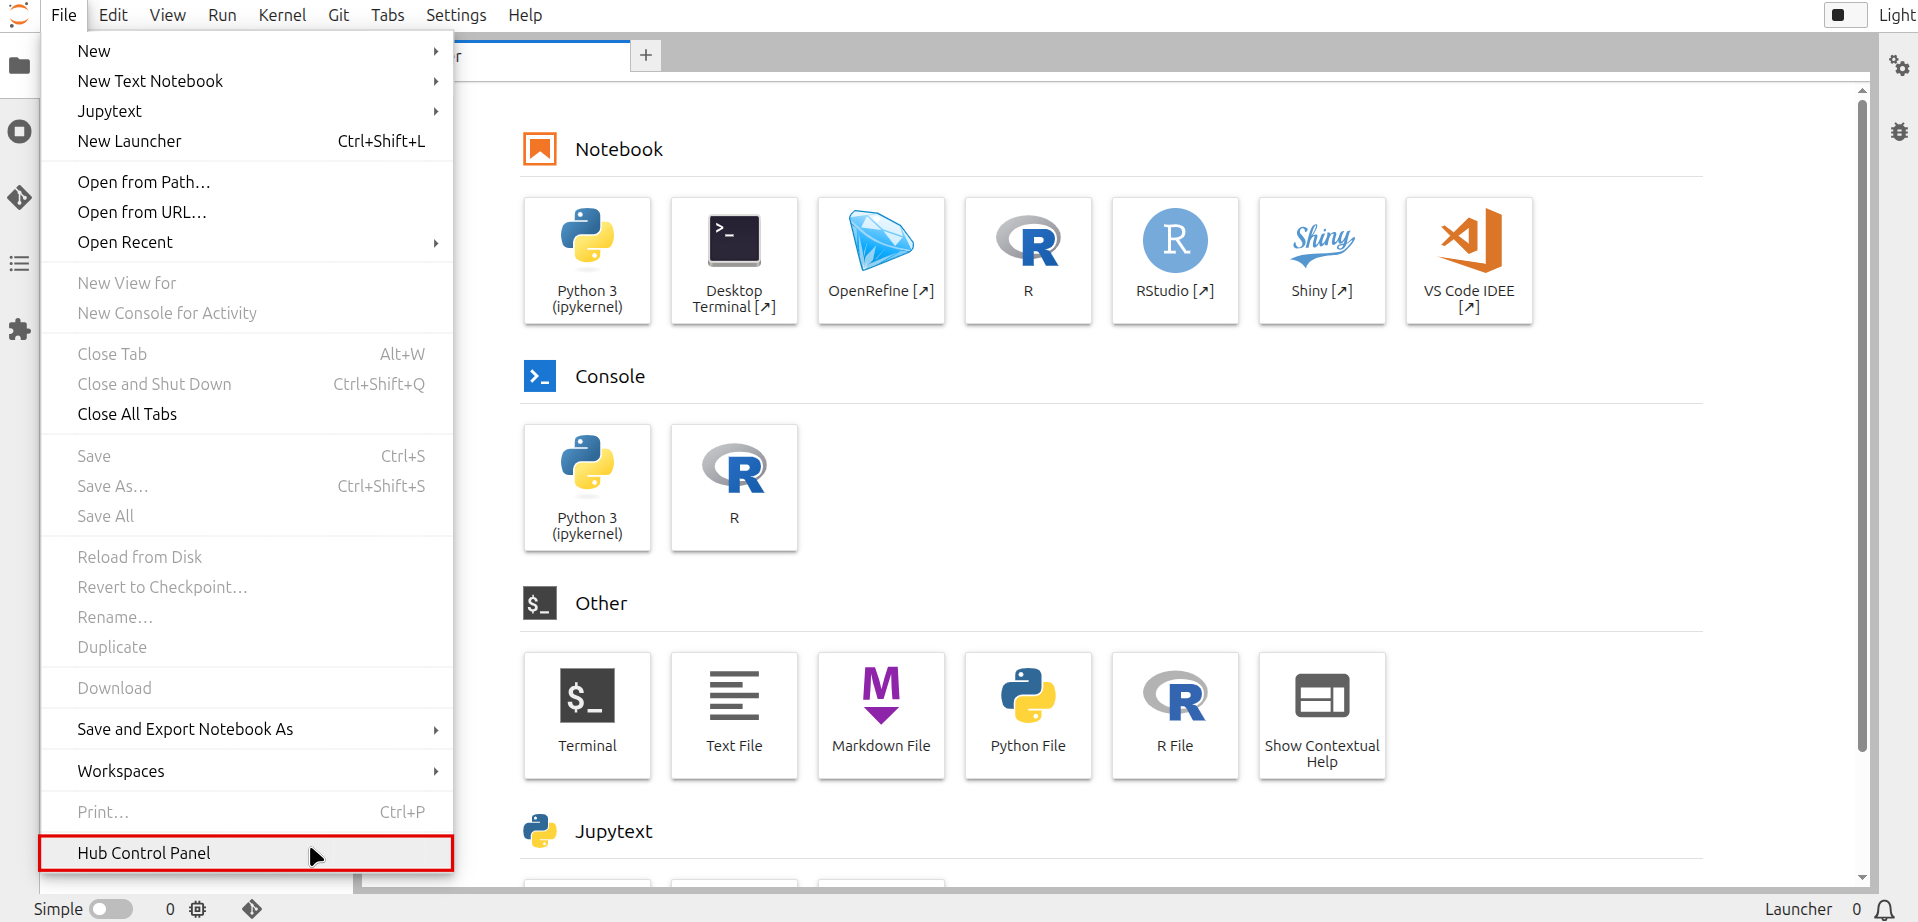Open the Tabs menu
The width and height of the screenshot is (1918, 922).
click(x=388, y=15)
